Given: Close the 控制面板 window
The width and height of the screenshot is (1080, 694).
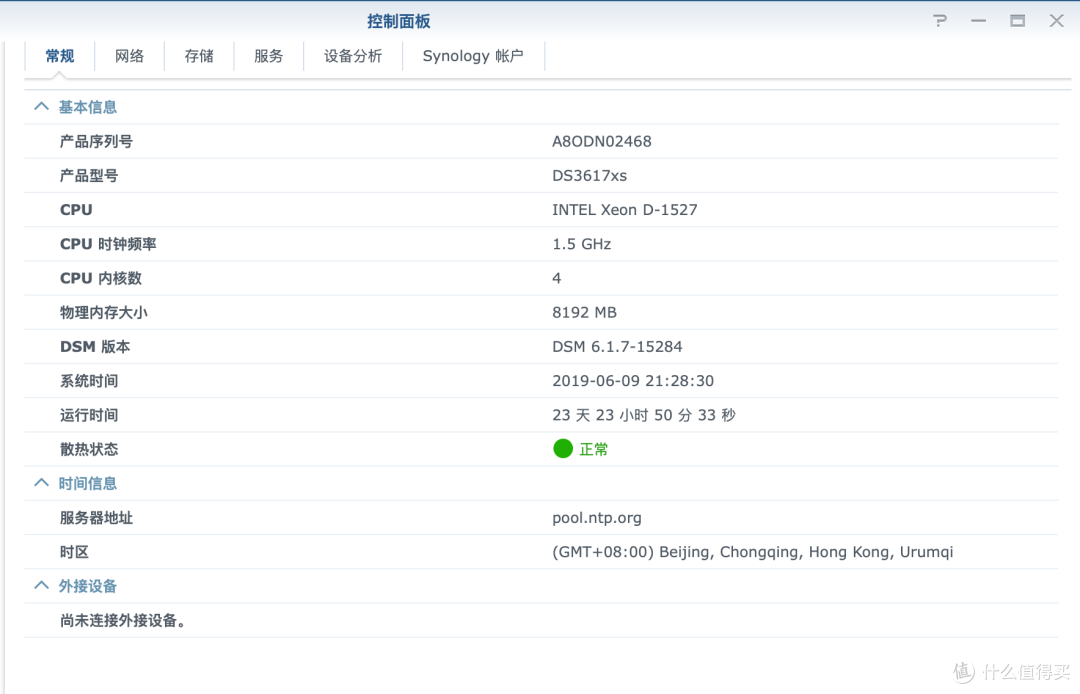Looking at the screenshot, I should point(1057,21).
